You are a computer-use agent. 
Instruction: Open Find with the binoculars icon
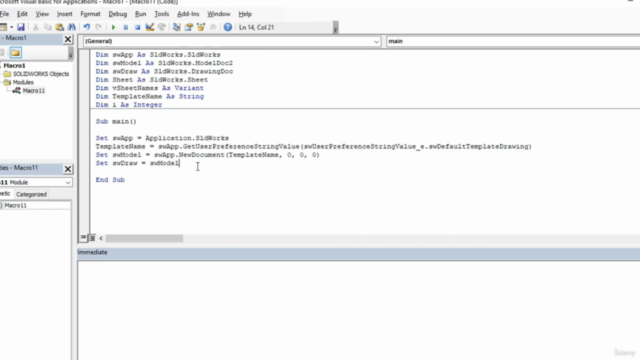click(71, 27)
